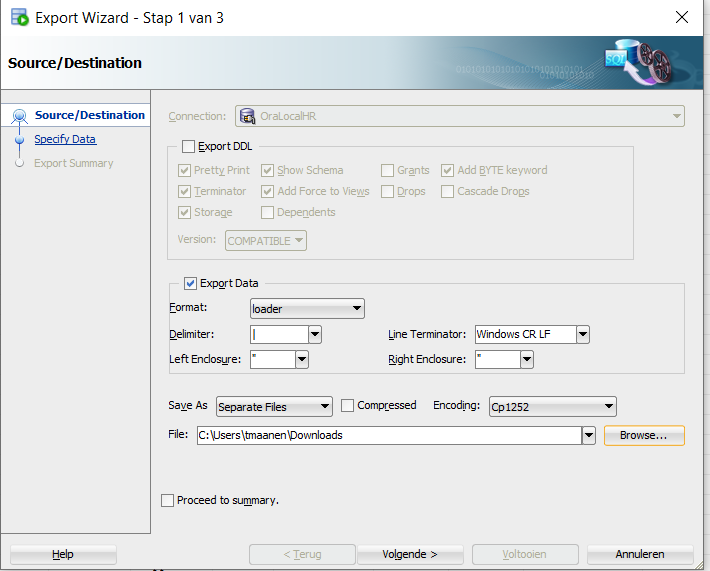
Task: Select the Source/Destination wizard step
Action: pos(90,115)
